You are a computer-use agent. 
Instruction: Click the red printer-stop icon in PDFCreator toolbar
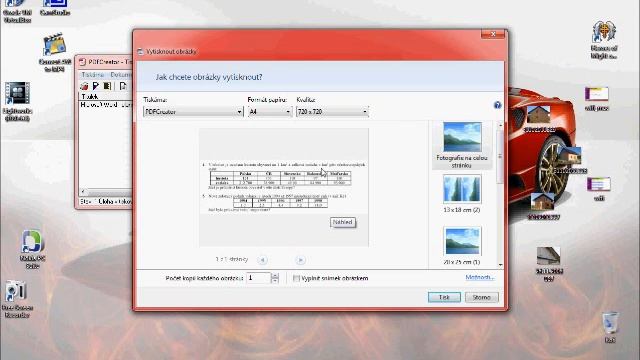point(84,86)
